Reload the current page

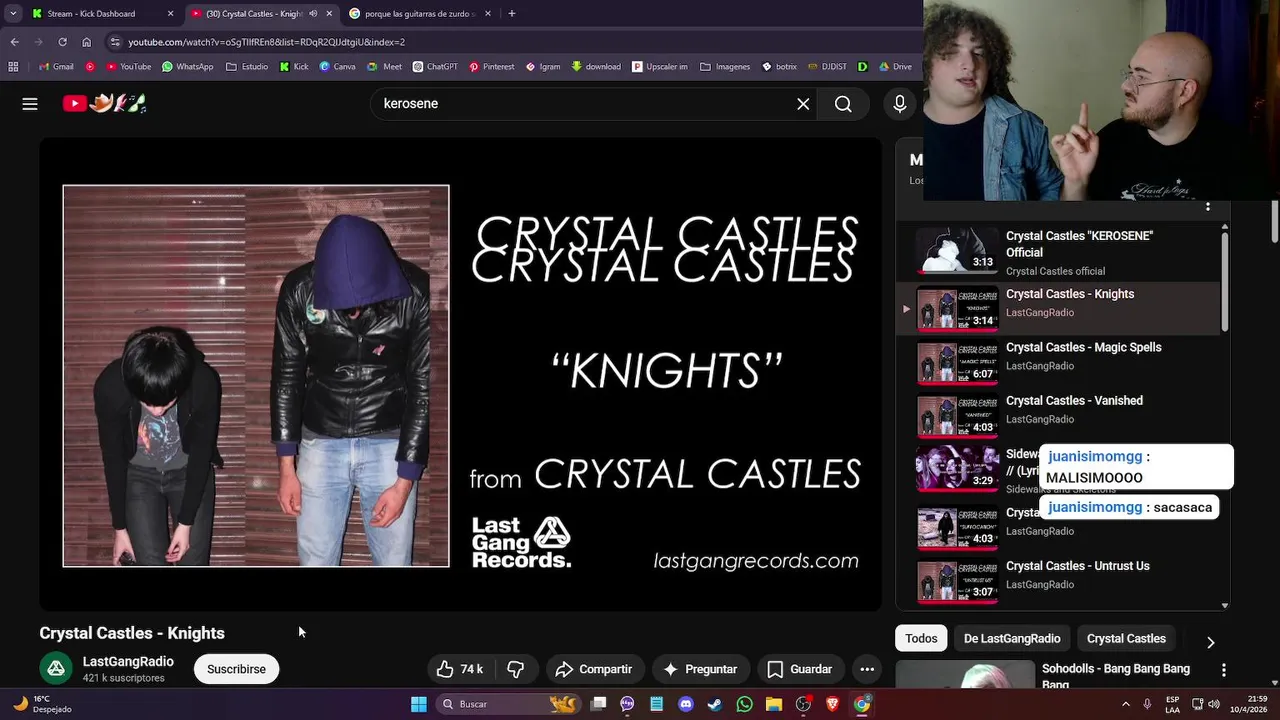coord(62,42)
